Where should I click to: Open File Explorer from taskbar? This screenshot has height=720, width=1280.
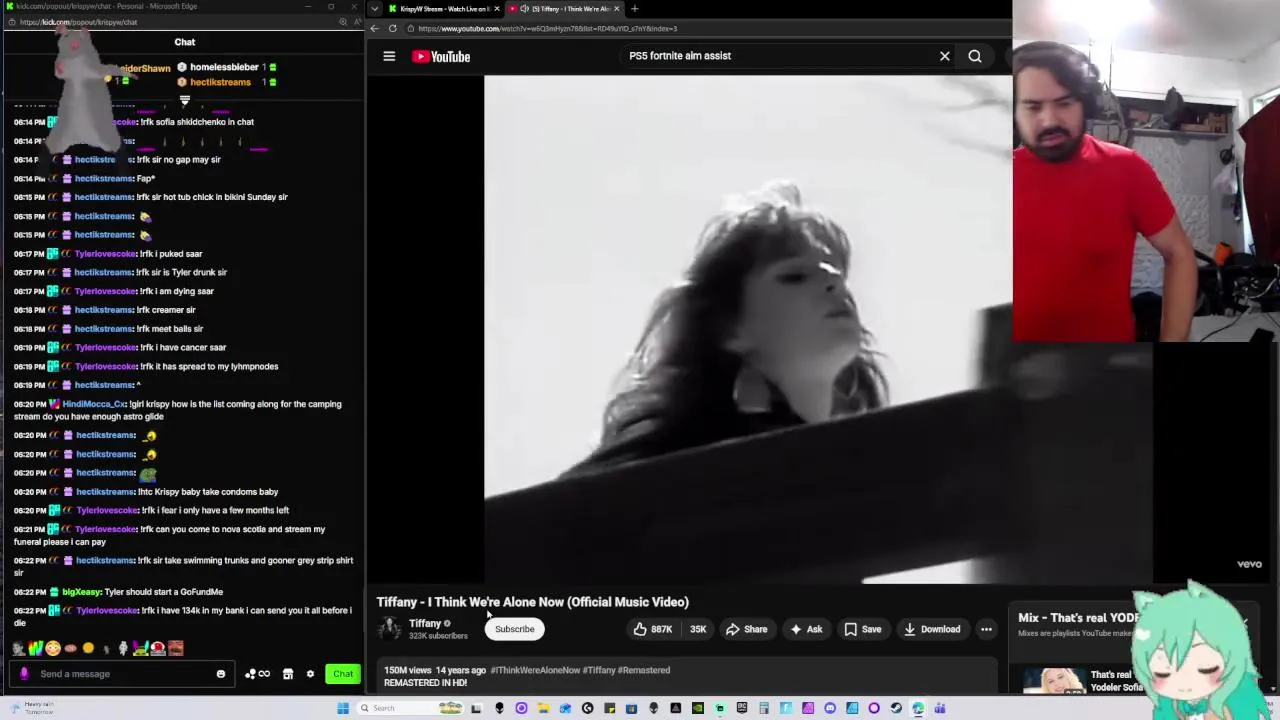[543, 708]
